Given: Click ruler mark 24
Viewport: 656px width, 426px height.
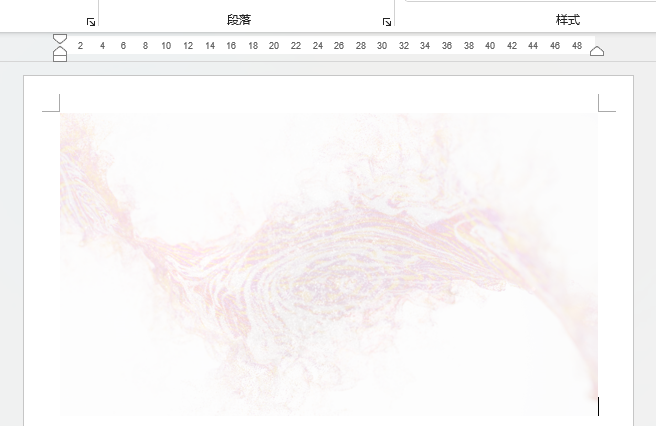Looking at the screenshot, I should pyautogui.click(x=318, y=46).
